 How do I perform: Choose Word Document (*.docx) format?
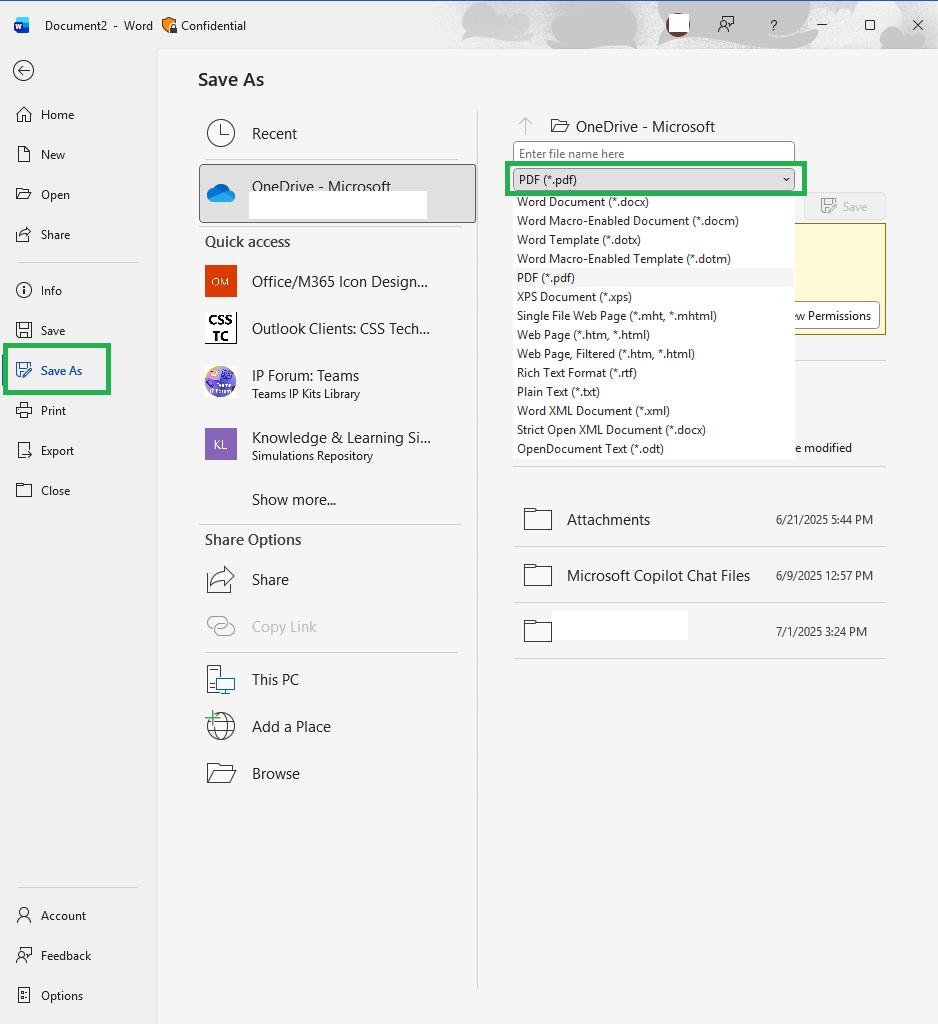coord(654,202)
